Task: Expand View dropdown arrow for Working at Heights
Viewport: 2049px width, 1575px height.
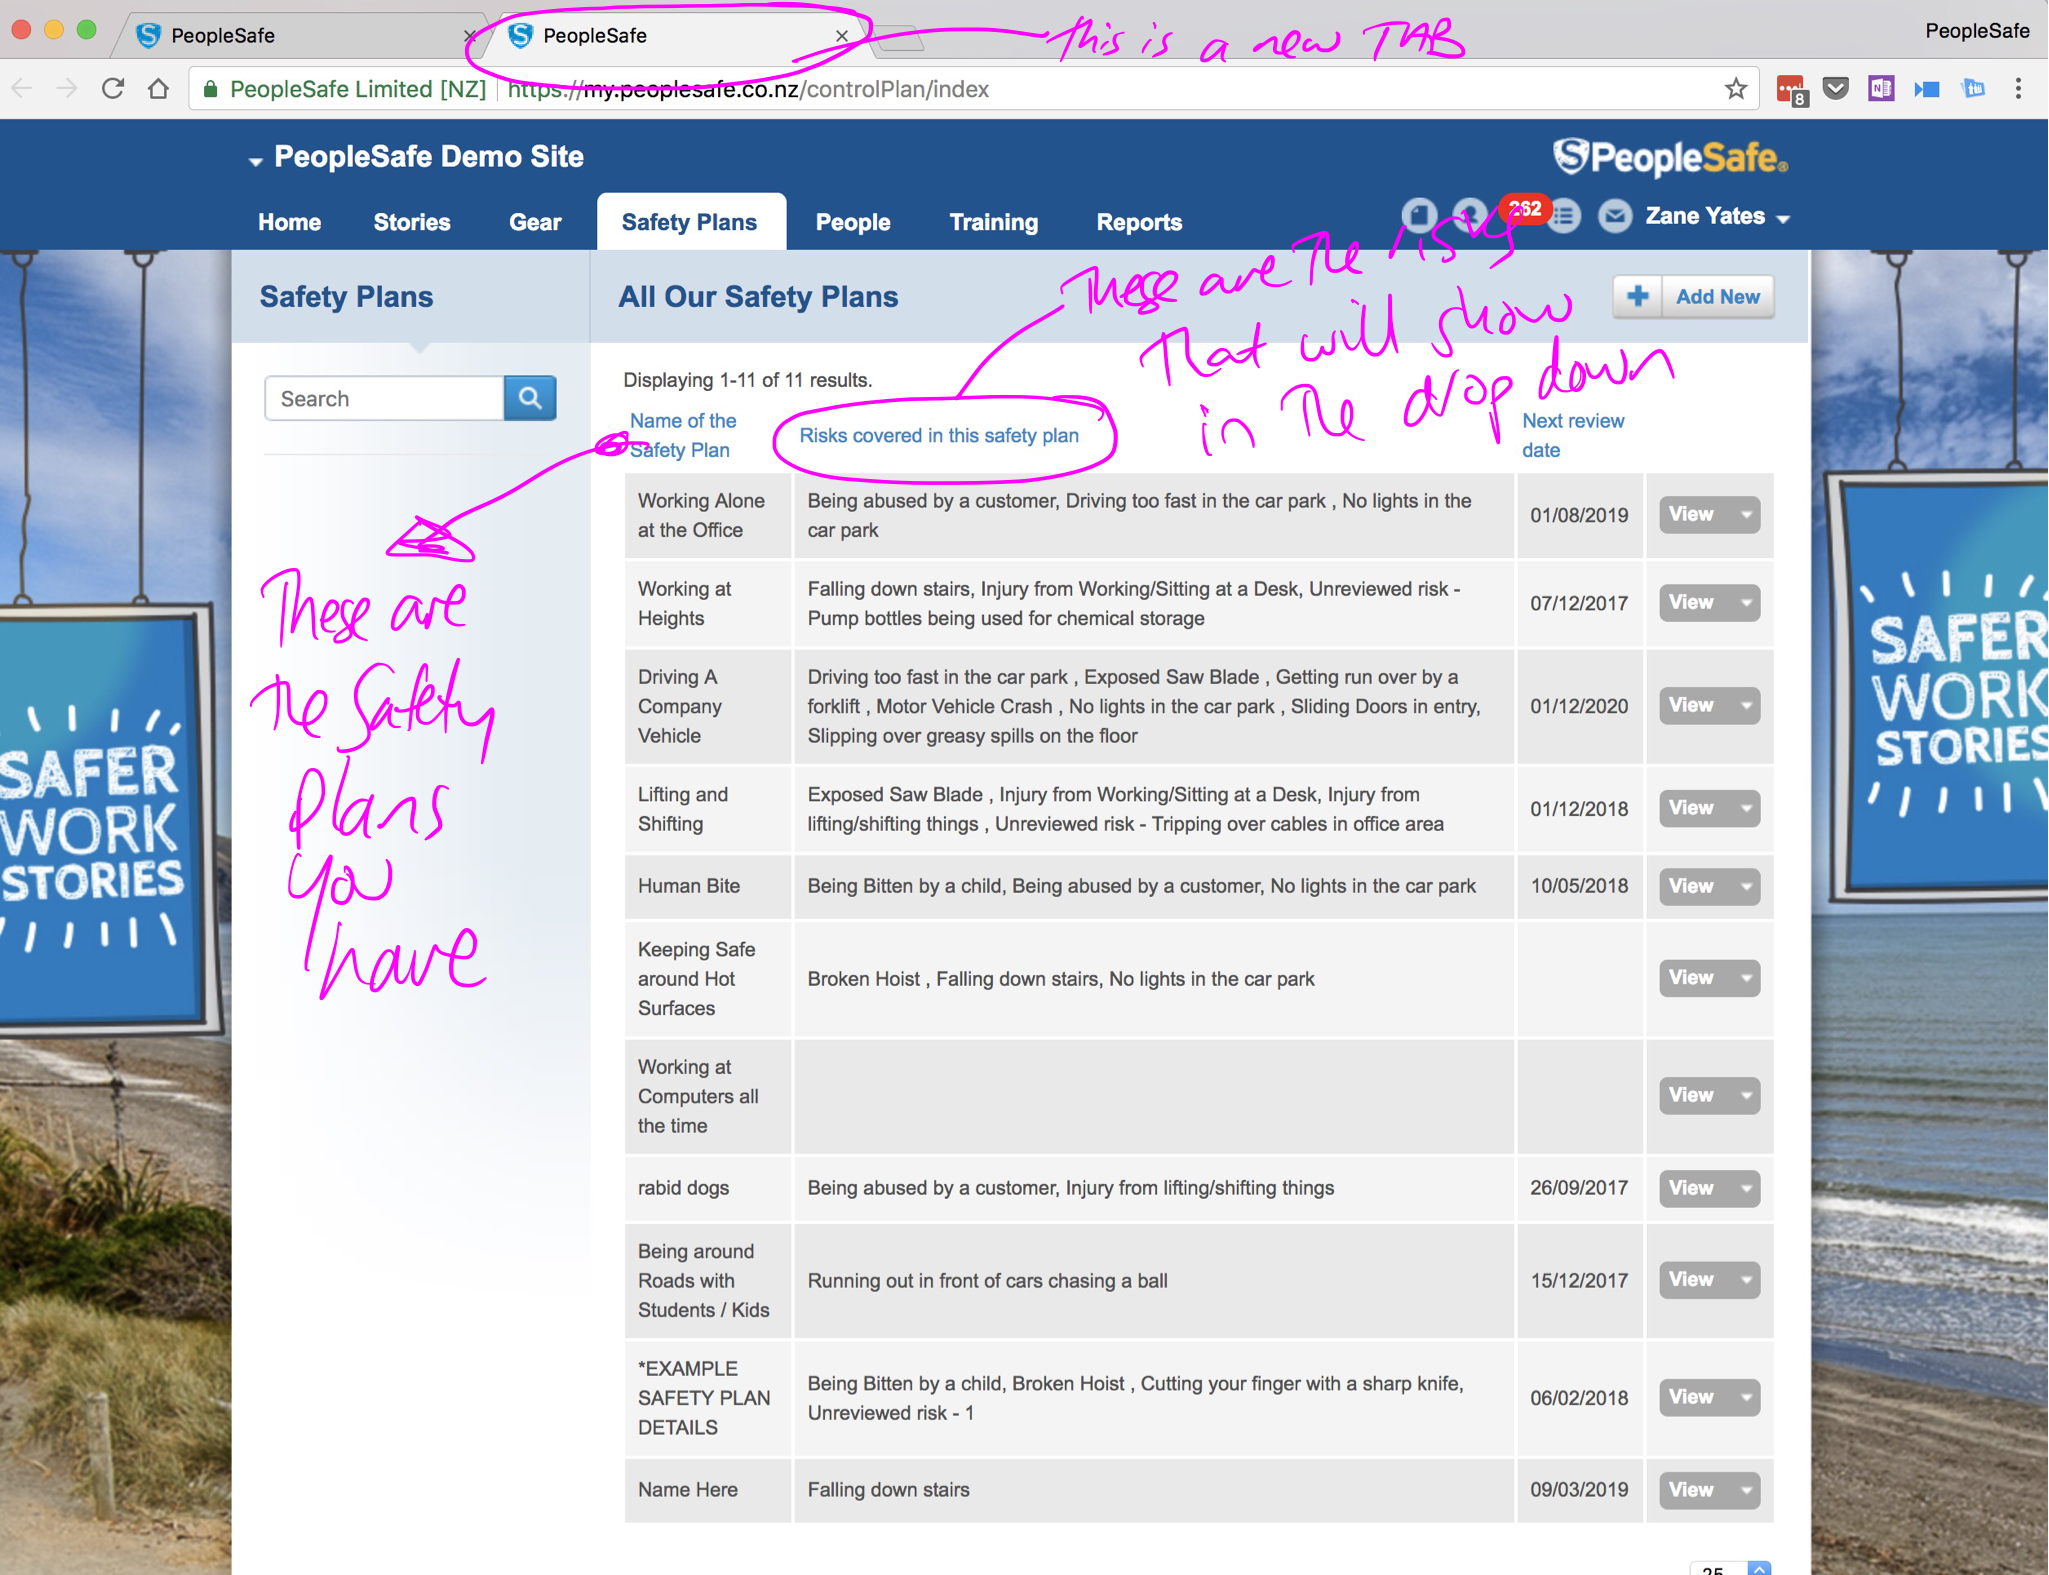Action: [1746, 603]
